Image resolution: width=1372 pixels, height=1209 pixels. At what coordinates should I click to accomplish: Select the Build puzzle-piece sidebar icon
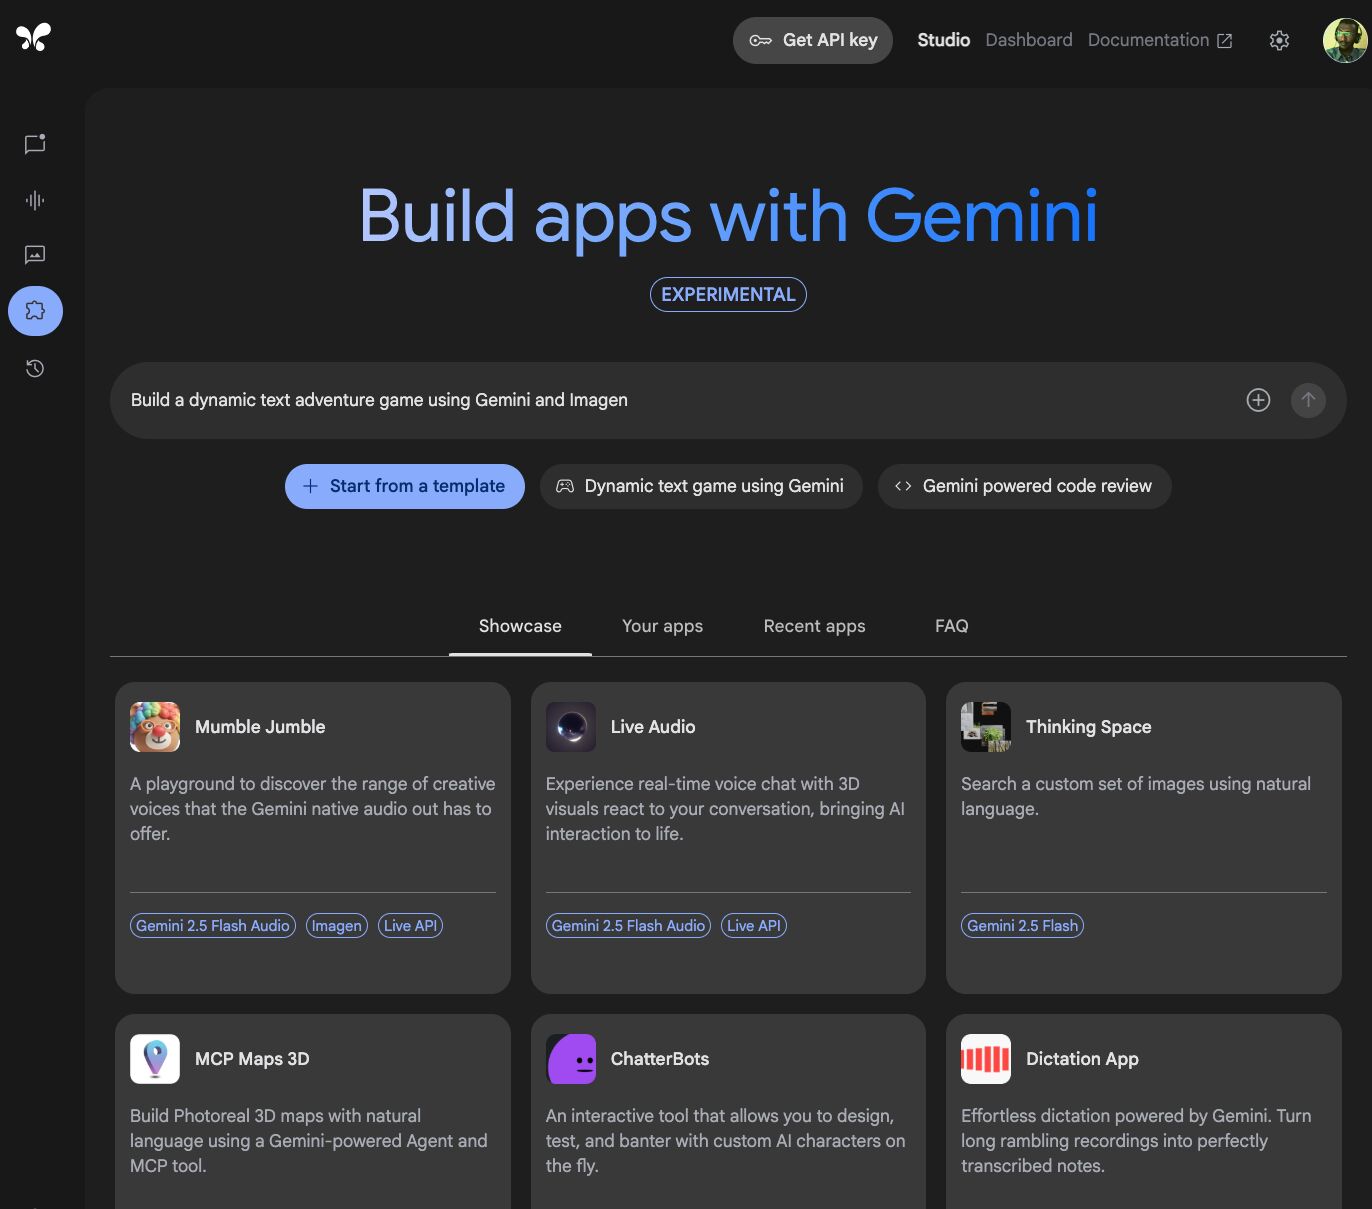pyautogui.click(x=35, y=311)
